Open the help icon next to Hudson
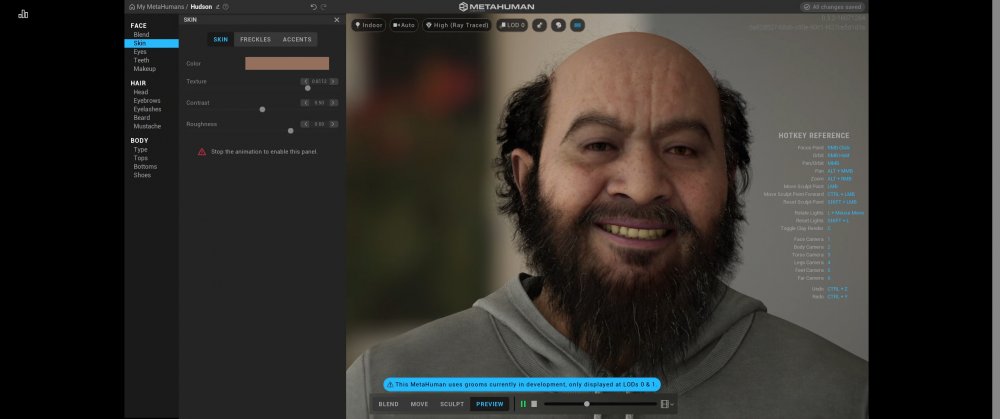Image resolution: width=1000 pixels, height=419 pixels. [x=226, y=6]
